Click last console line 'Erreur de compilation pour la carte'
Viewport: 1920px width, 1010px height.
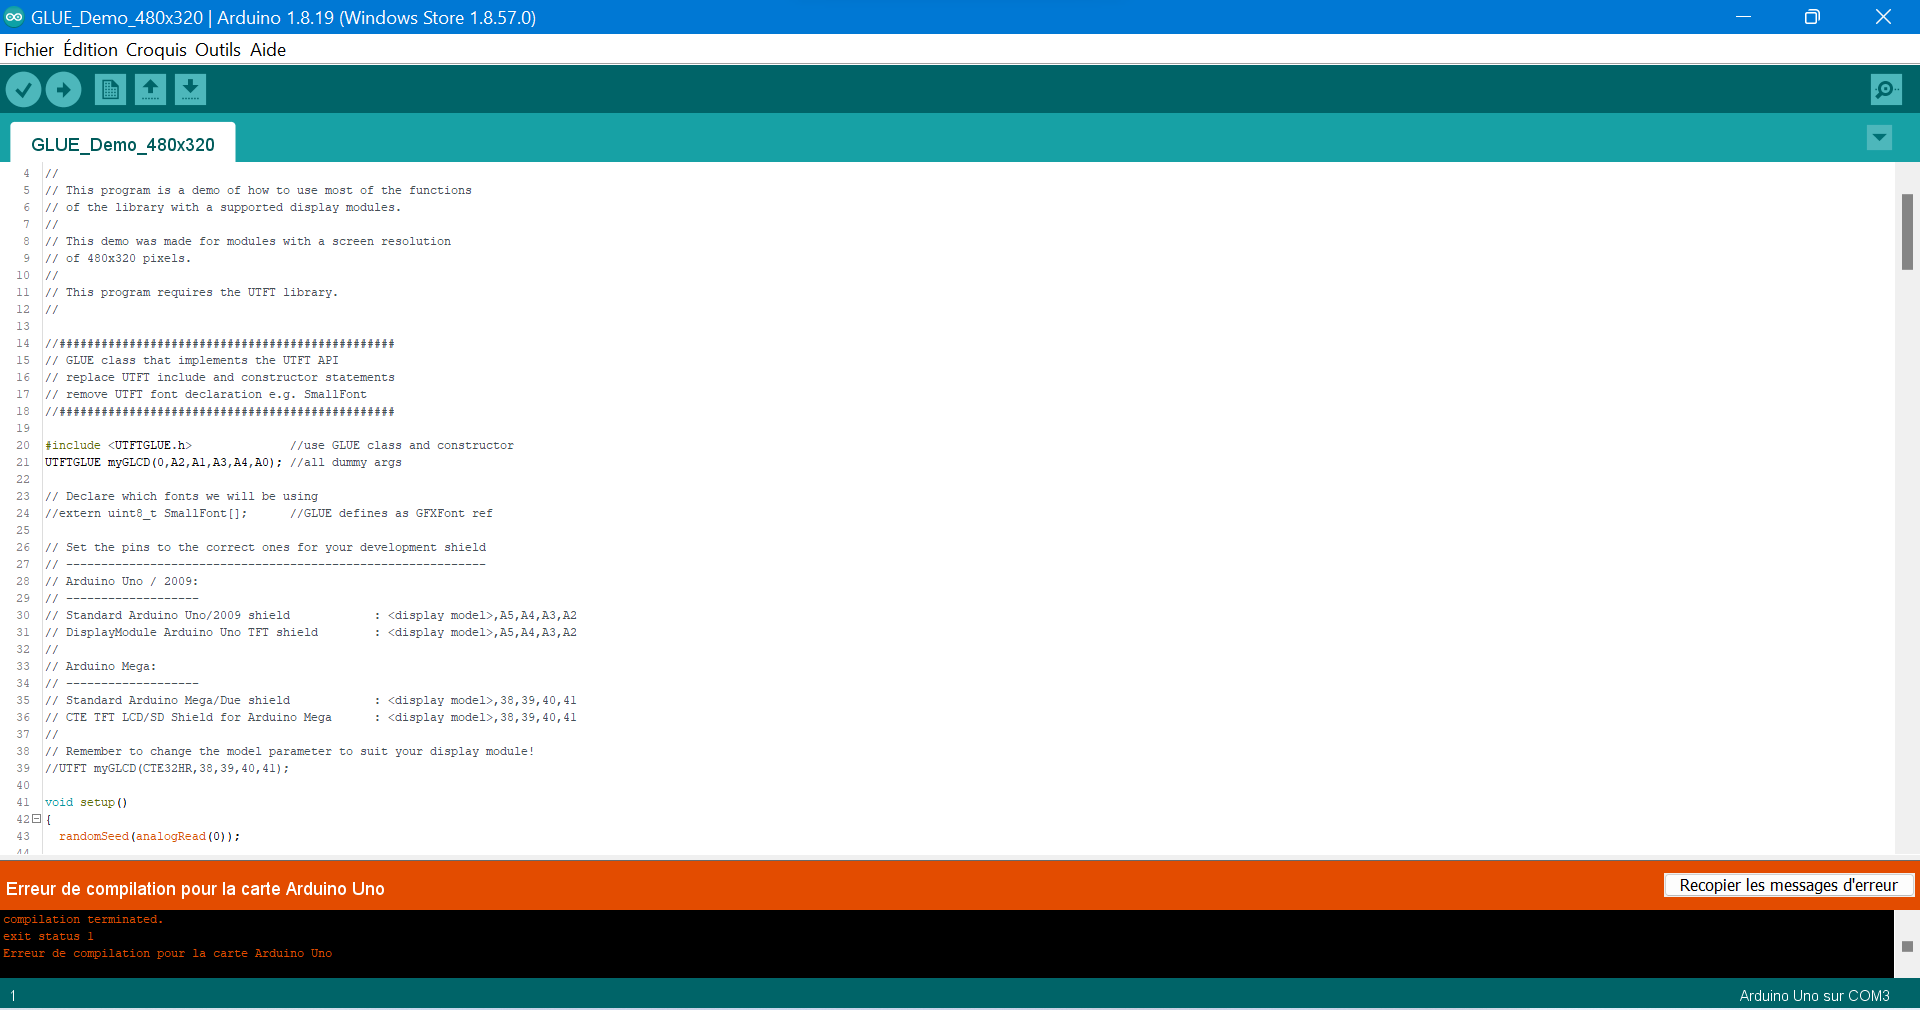167,954
